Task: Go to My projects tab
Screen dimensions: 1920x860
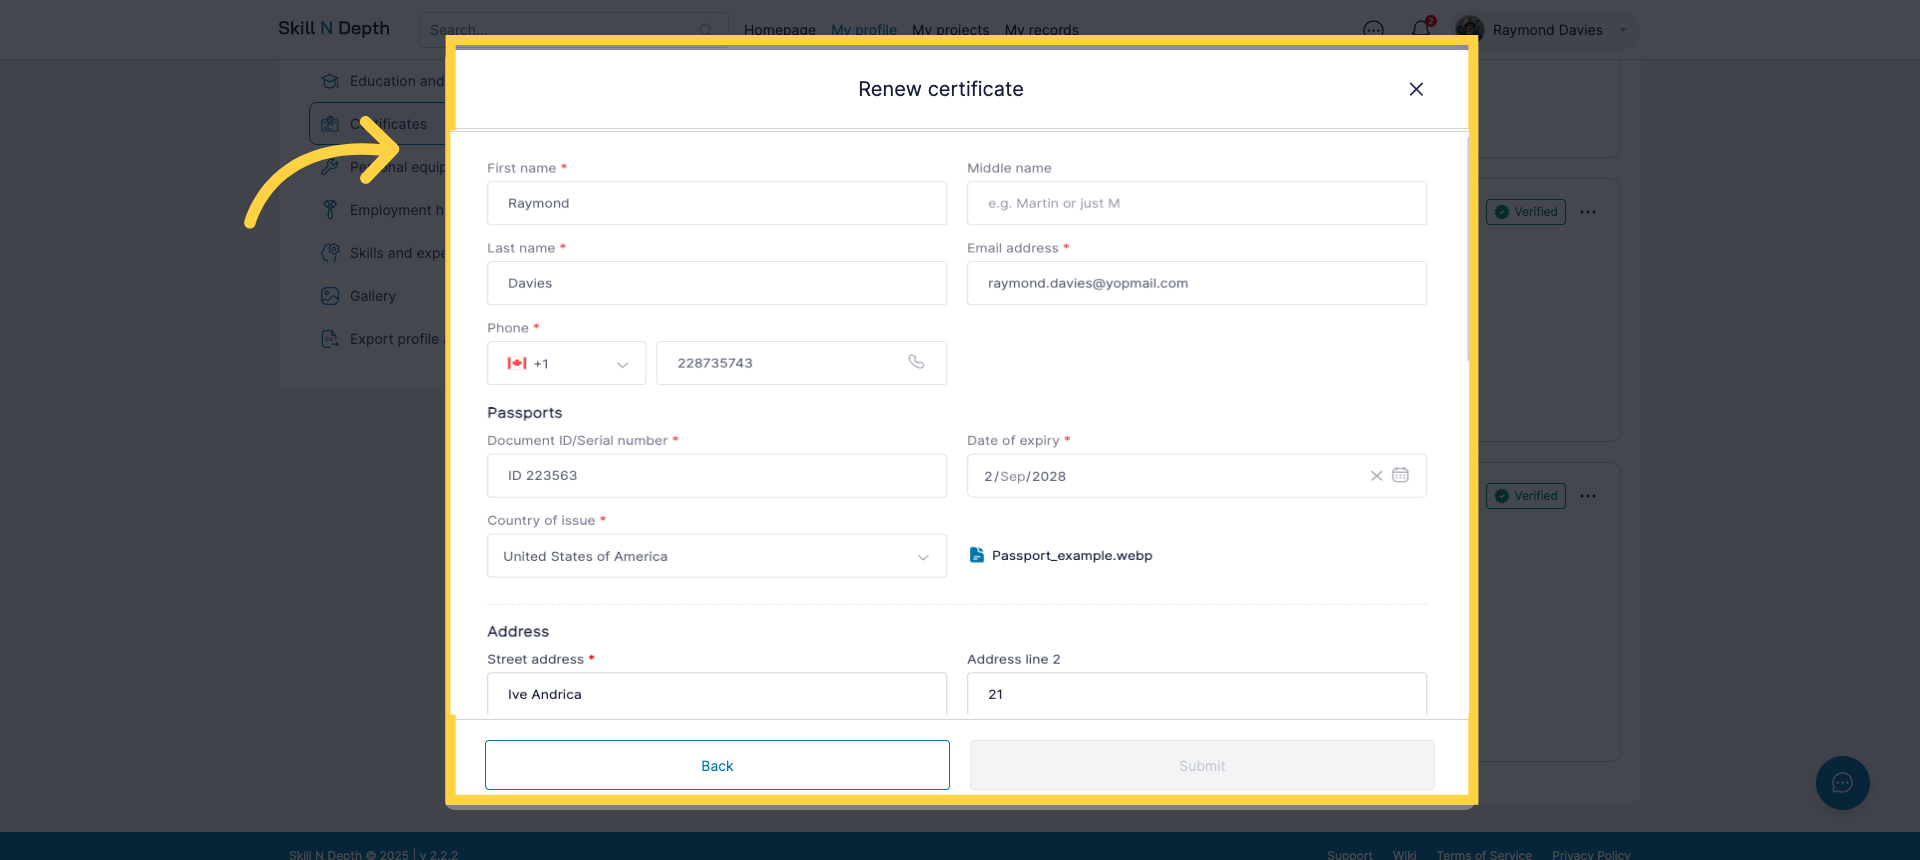Action: tap(950, 30)
